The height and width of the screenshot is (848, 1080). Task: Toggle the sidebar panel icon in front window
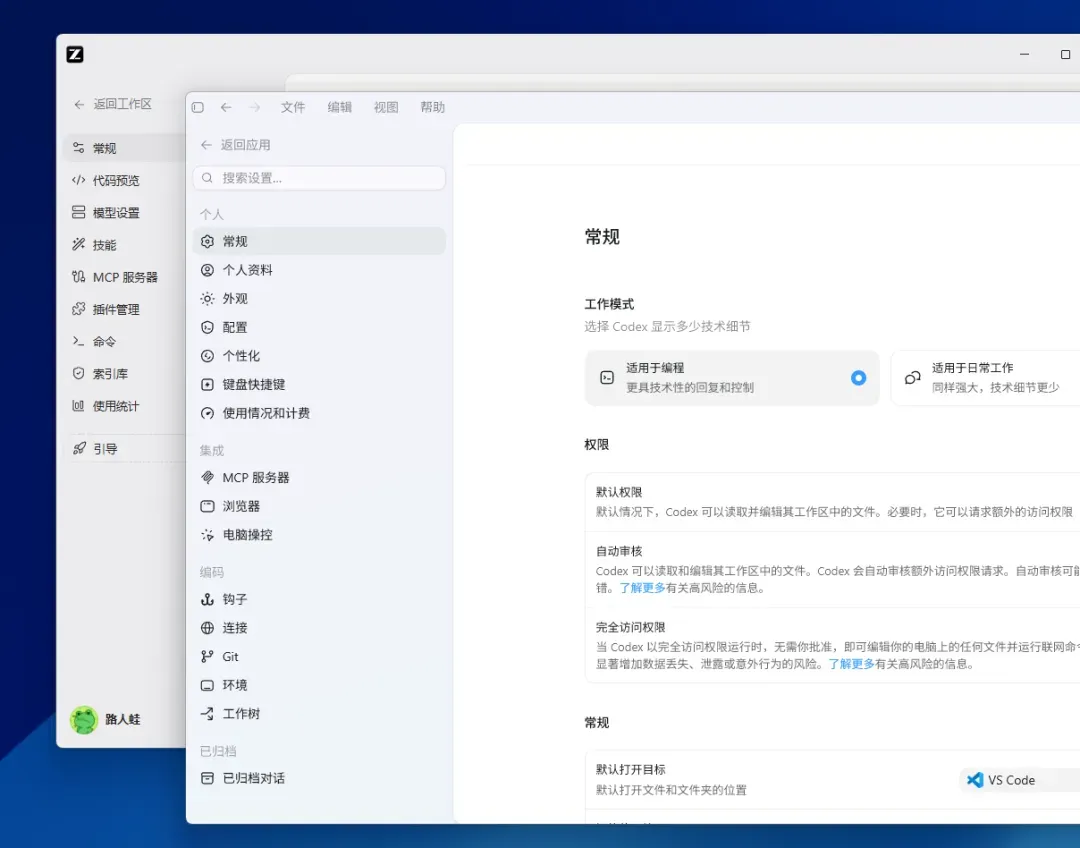(198, 107)
